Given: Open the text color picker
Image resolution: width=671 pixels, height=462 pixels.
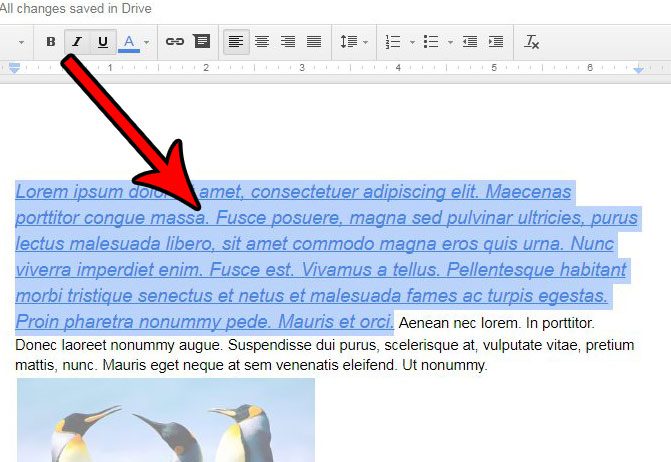Looking at the screenshot, I should (129, 42).
